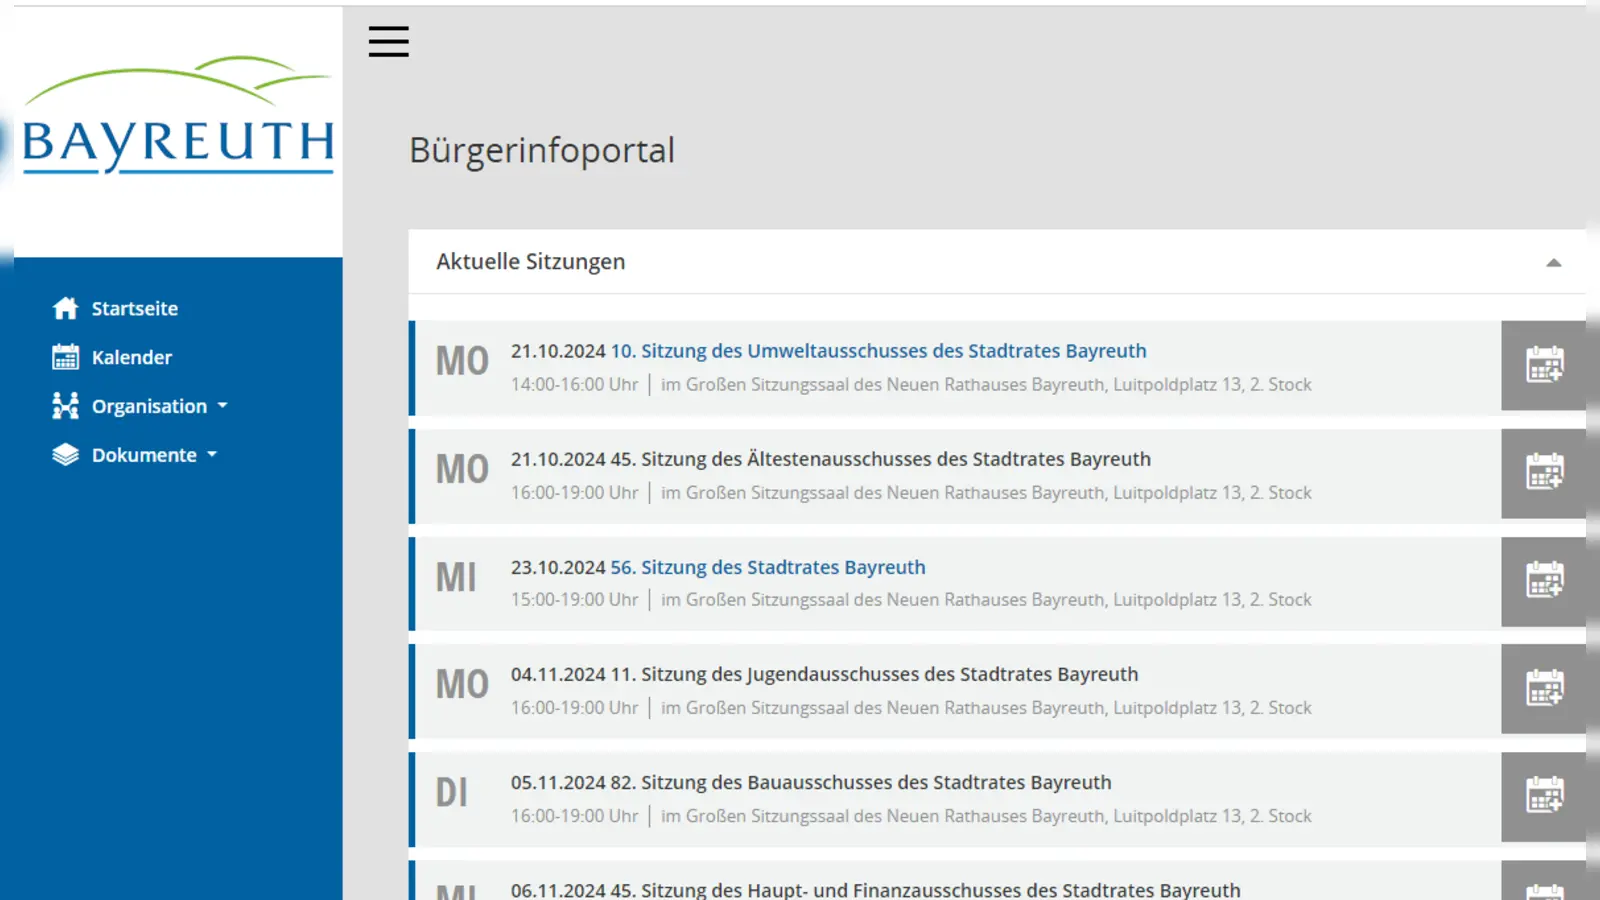Click the Dokumente layers icon

point(66,455)
